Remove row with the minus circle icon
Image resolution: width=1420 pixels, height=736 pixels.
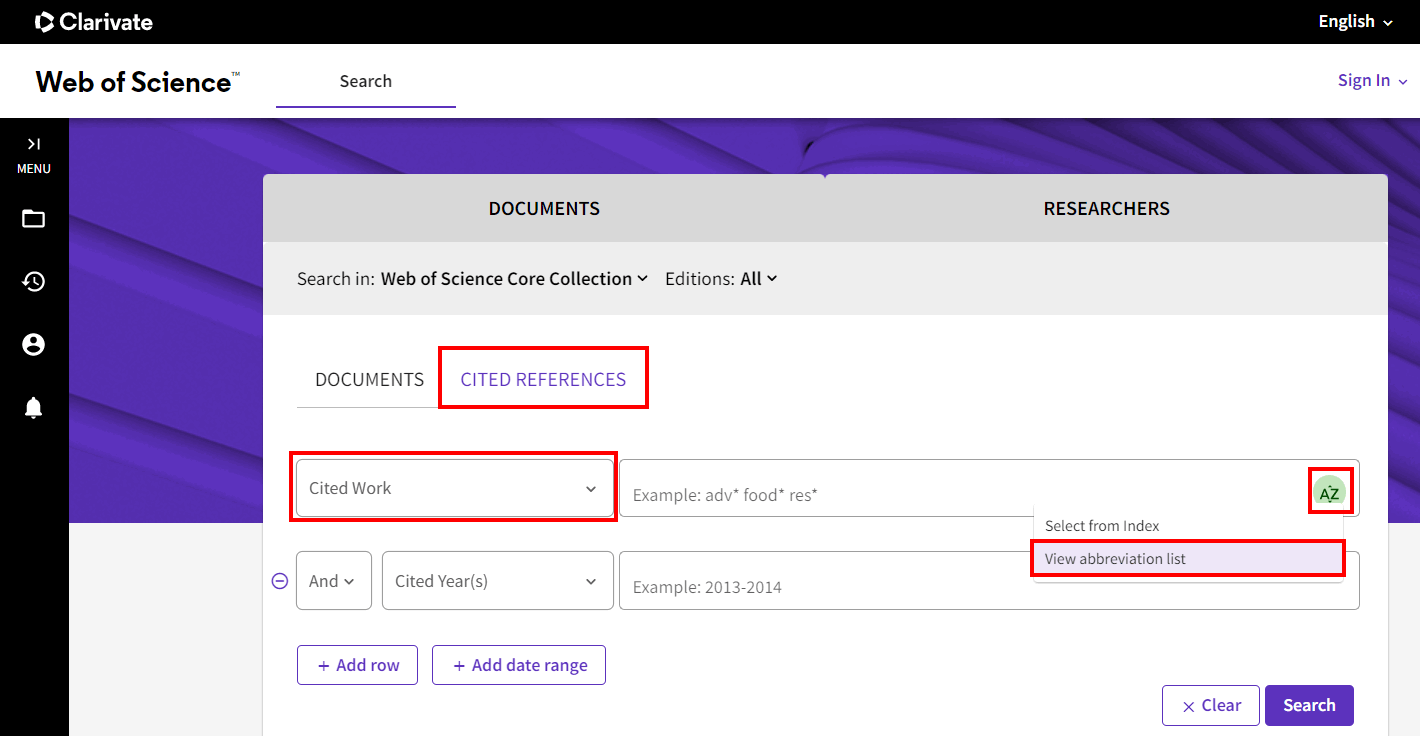280,581
